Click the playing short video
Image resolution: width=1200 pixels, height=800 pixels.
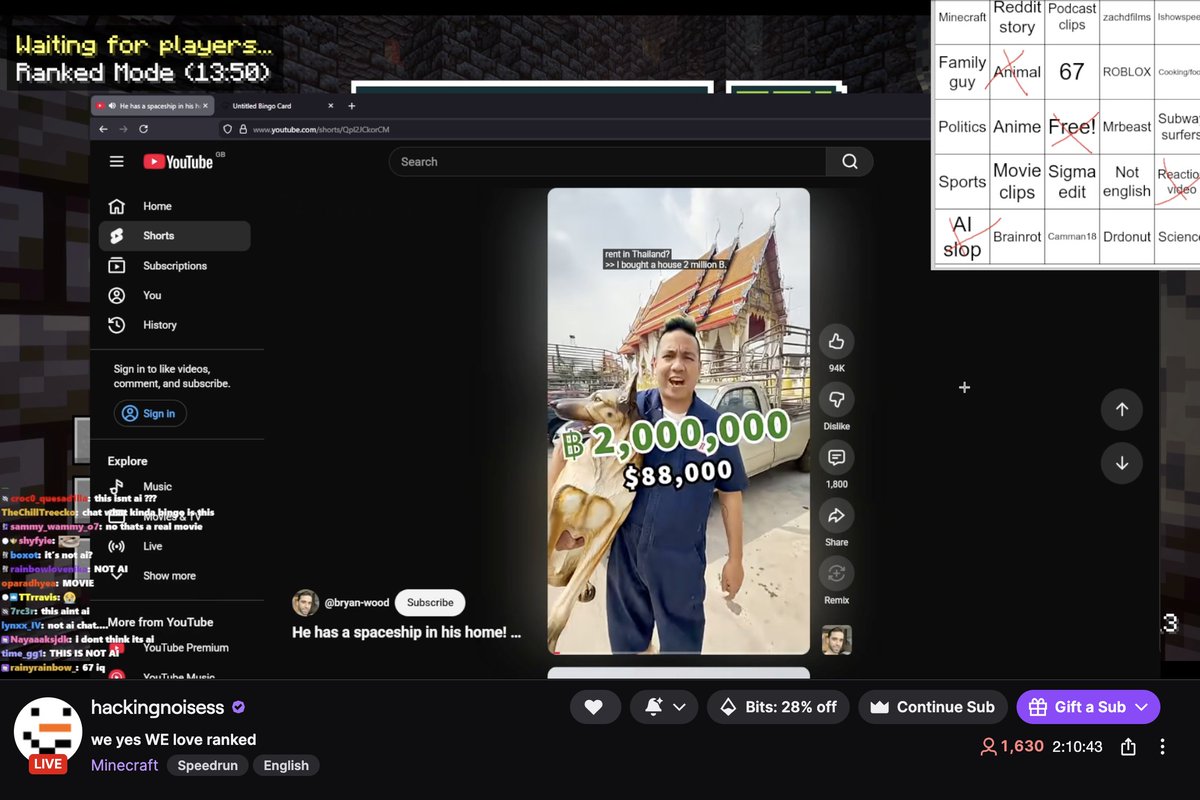[679, 421]
